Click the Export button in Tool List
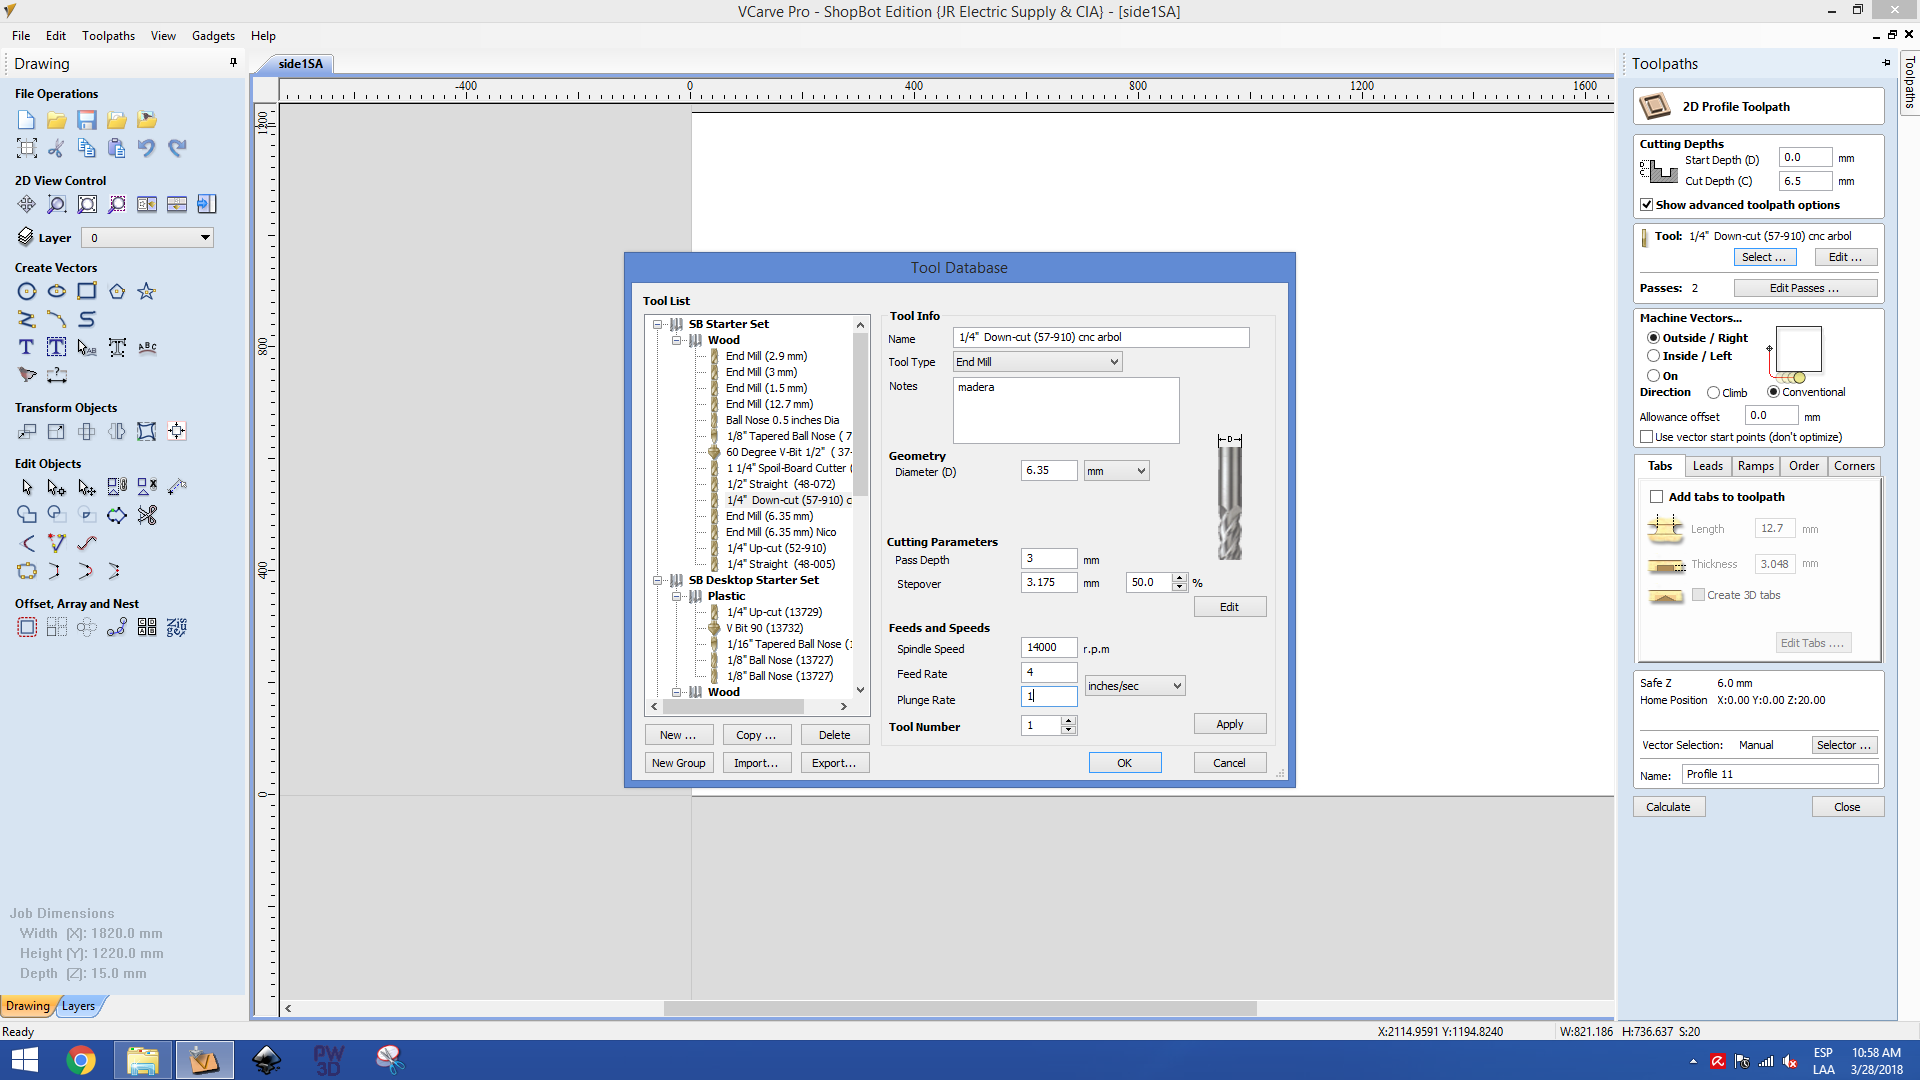Viewport: 1920px width, 1080px height. [833, 762]
